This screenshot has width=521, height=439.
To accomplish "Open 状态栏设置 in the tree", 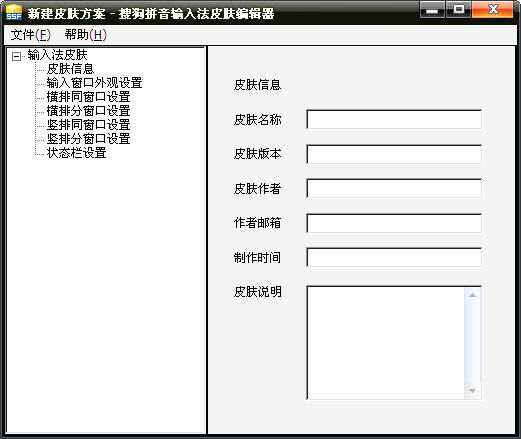I will point(76,153).
